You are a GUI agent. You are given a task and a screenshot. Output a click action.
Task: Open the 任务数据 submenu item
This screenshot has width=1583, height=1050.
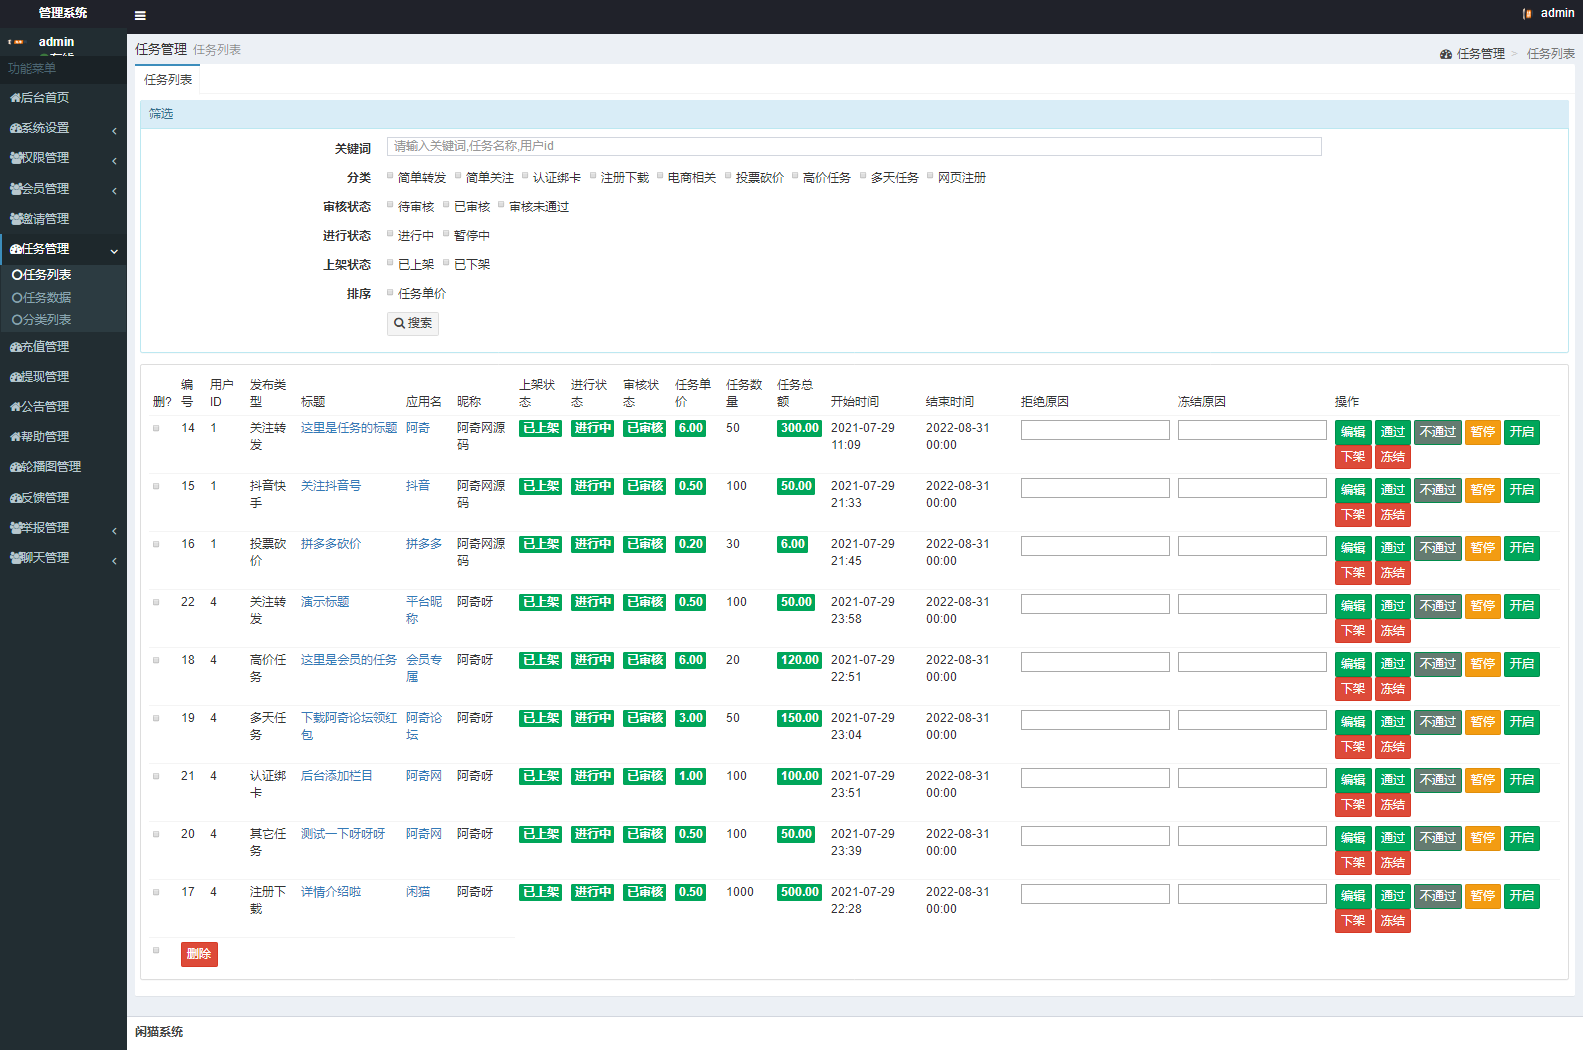[x=47, y=298]
